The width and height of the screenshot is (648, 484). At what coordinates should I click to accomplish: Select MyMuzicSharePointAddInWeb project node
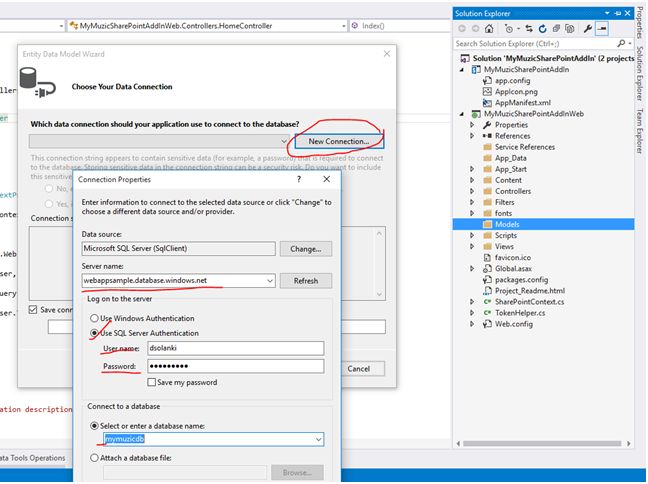click(534, 114)
